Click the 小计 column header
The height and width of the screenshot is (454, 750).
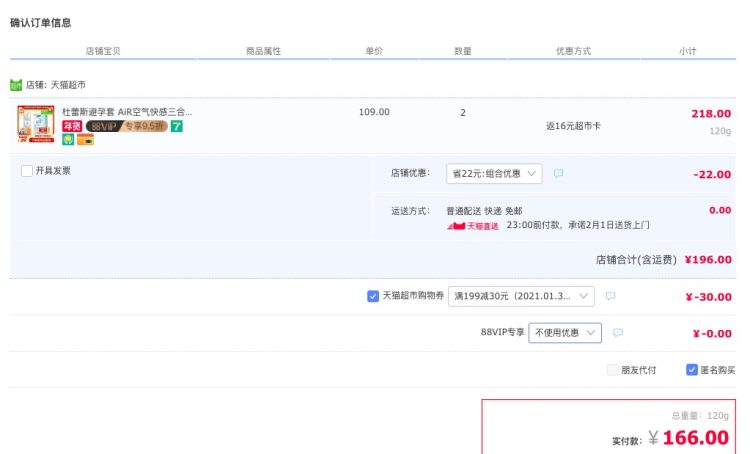point(687,51)
